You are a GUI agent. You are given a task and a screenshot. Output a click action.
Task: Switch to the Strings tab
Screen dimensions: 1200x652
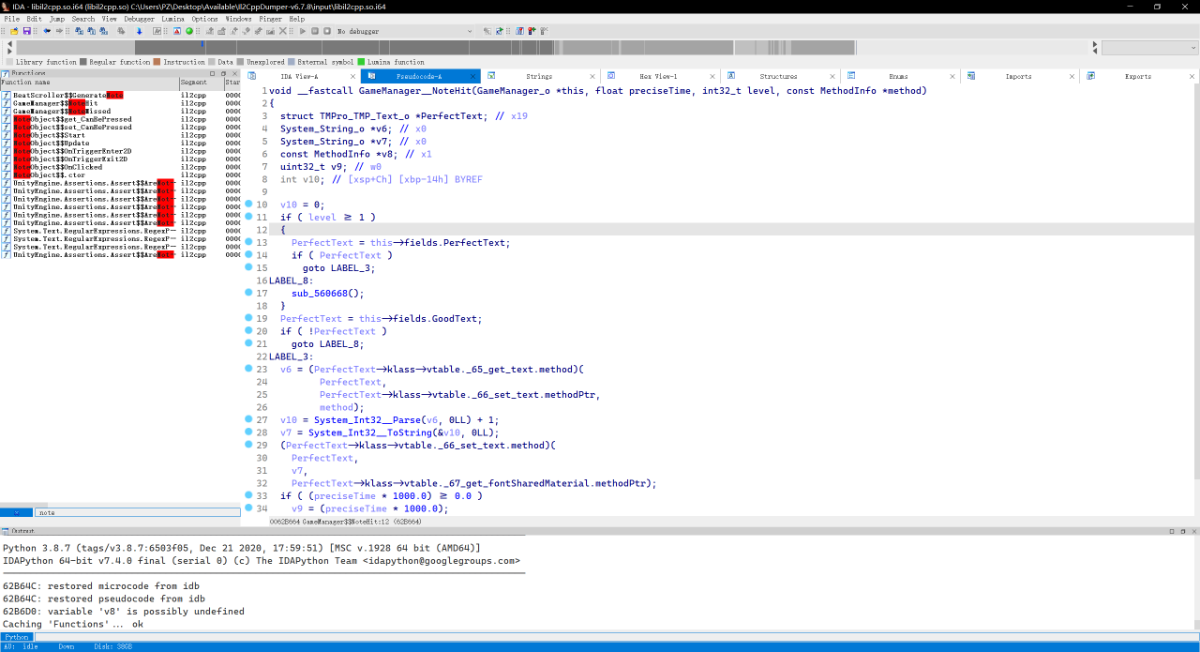pyautogui.click(x=539, y=76)
